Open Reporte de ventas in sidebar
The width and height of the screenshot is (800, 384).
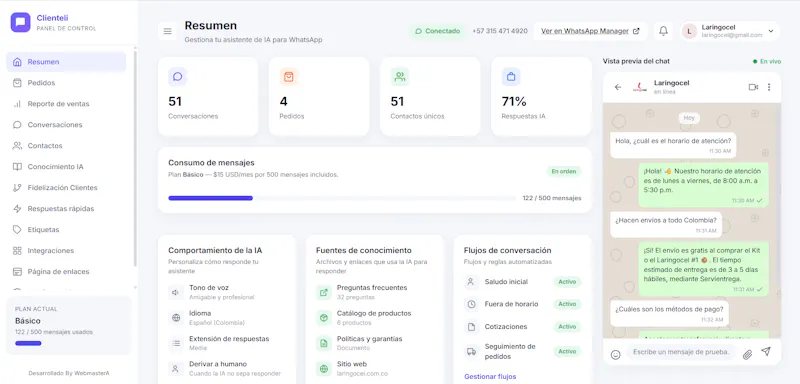click(66, 104)
